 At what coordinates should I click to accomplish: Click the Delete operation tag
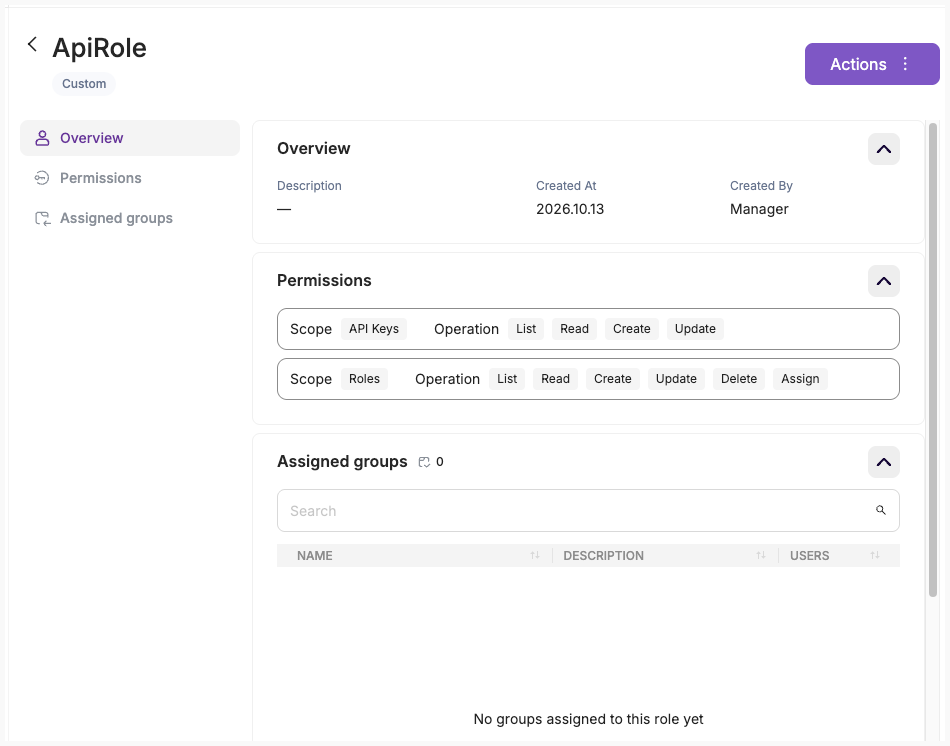tap(739, 379)
